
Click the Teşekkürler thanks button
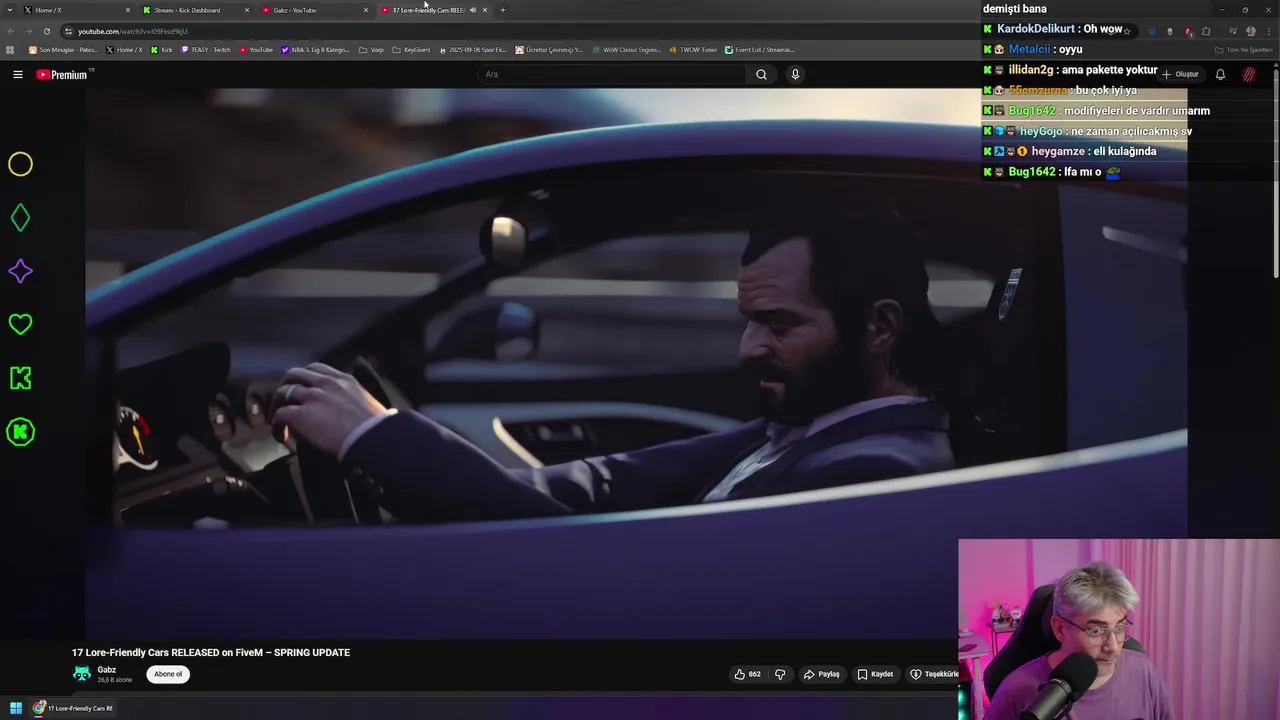(x=934, y=674)
